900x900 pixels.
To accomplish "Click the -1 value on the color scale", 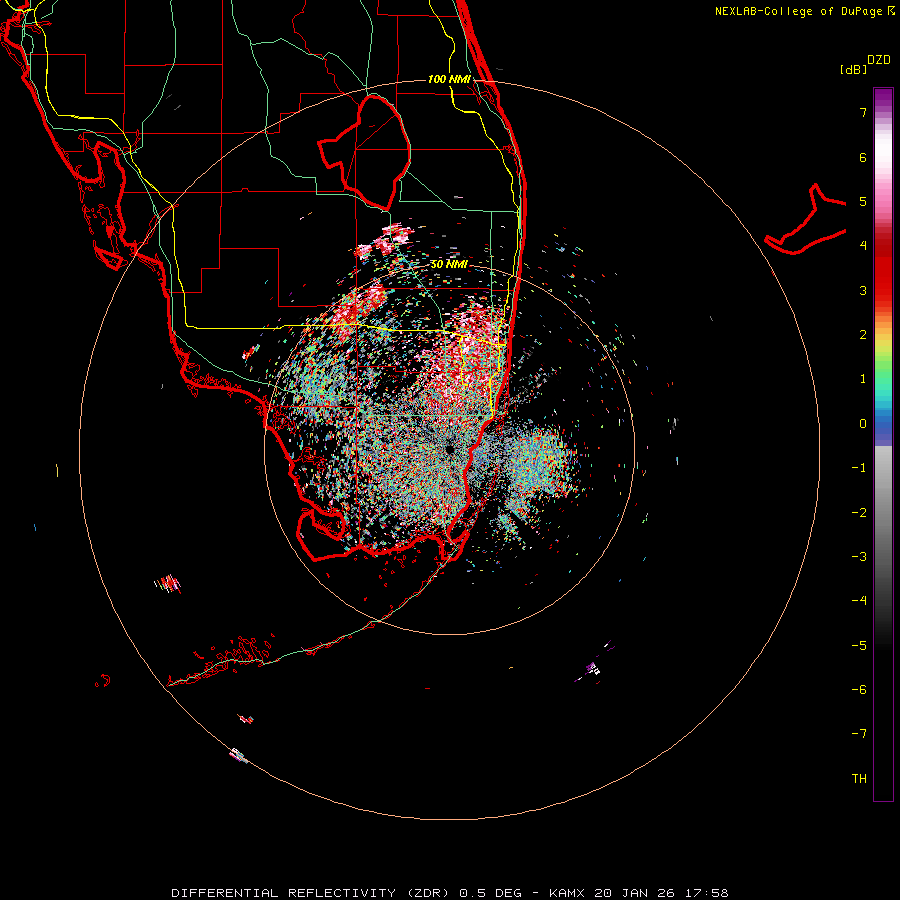I will click(859, 468).
